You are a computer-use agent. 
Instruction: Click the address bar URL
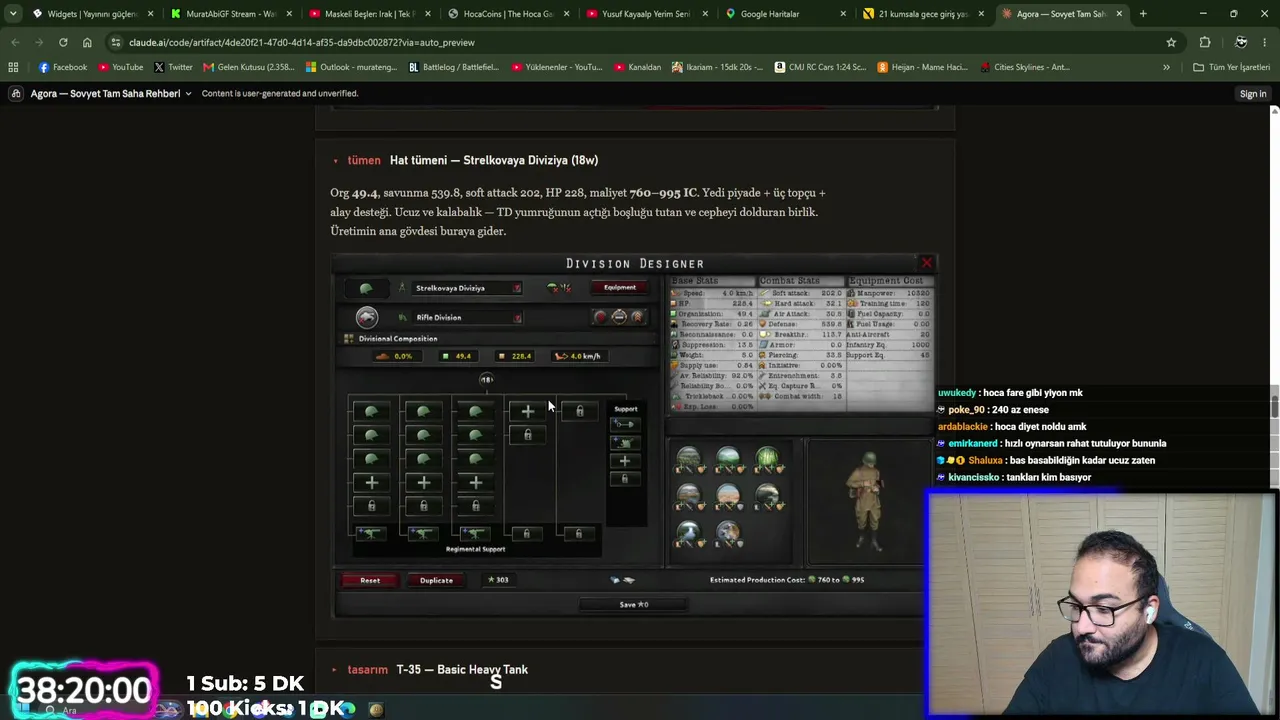[x=302, y=43]
